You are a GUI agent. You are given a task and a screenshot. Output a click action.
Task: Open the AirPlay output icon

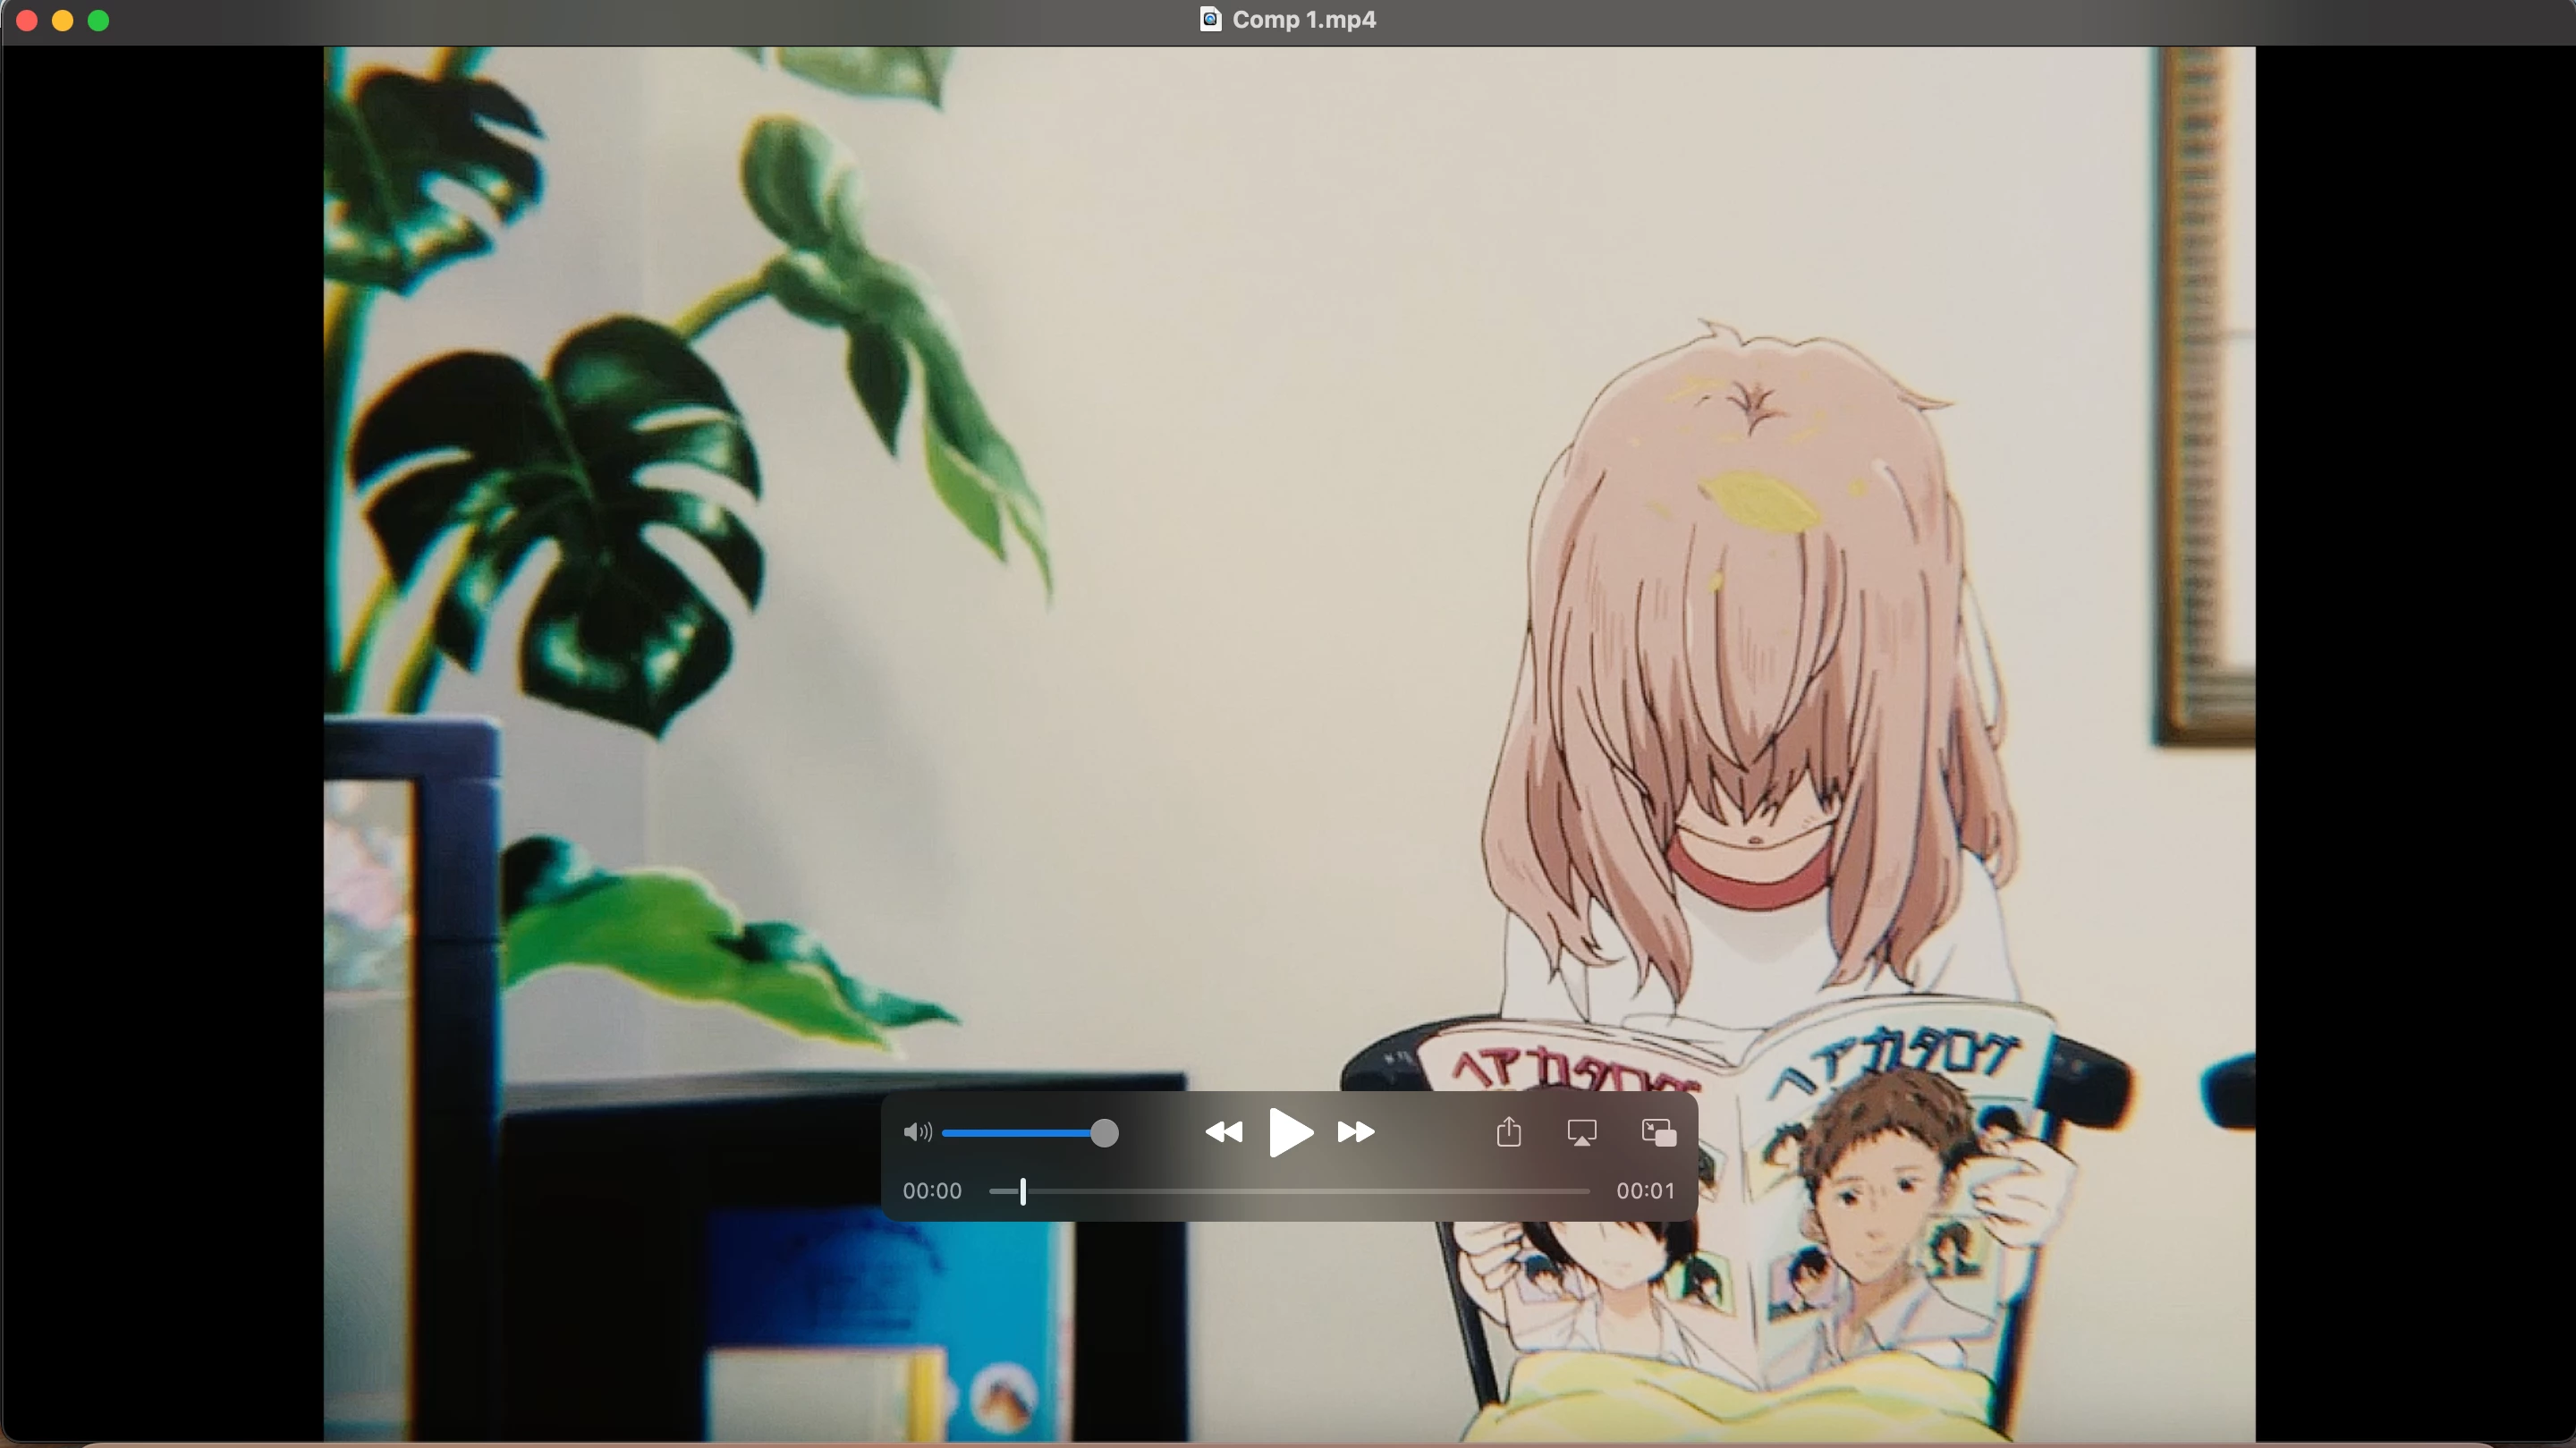click(x=1581, y=1132)
